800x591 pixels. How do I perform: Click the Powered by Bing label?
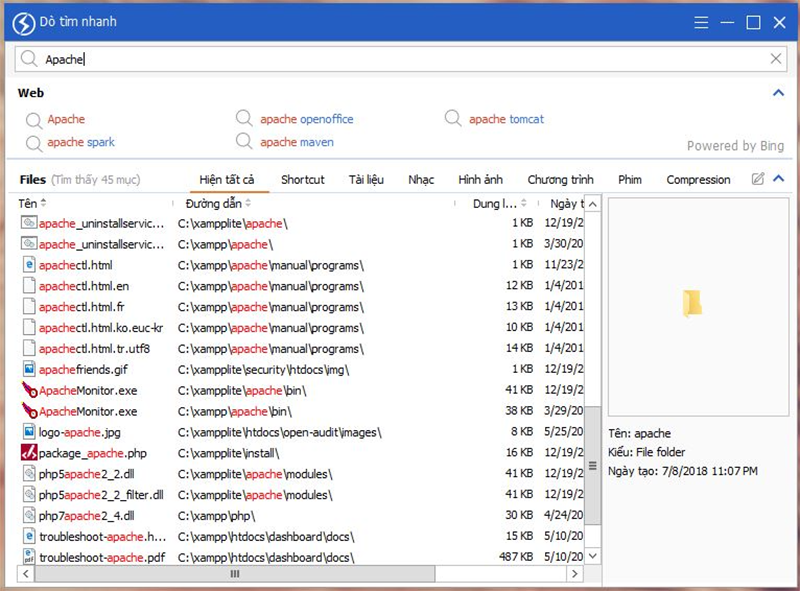click(735, 146)
